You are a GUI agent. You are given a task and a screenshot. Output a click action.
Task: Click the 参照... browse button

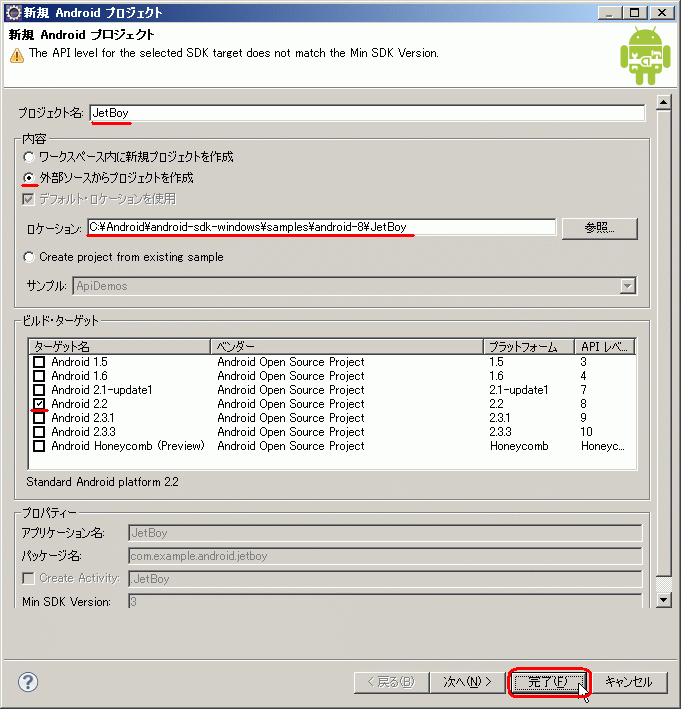(600, 228)
